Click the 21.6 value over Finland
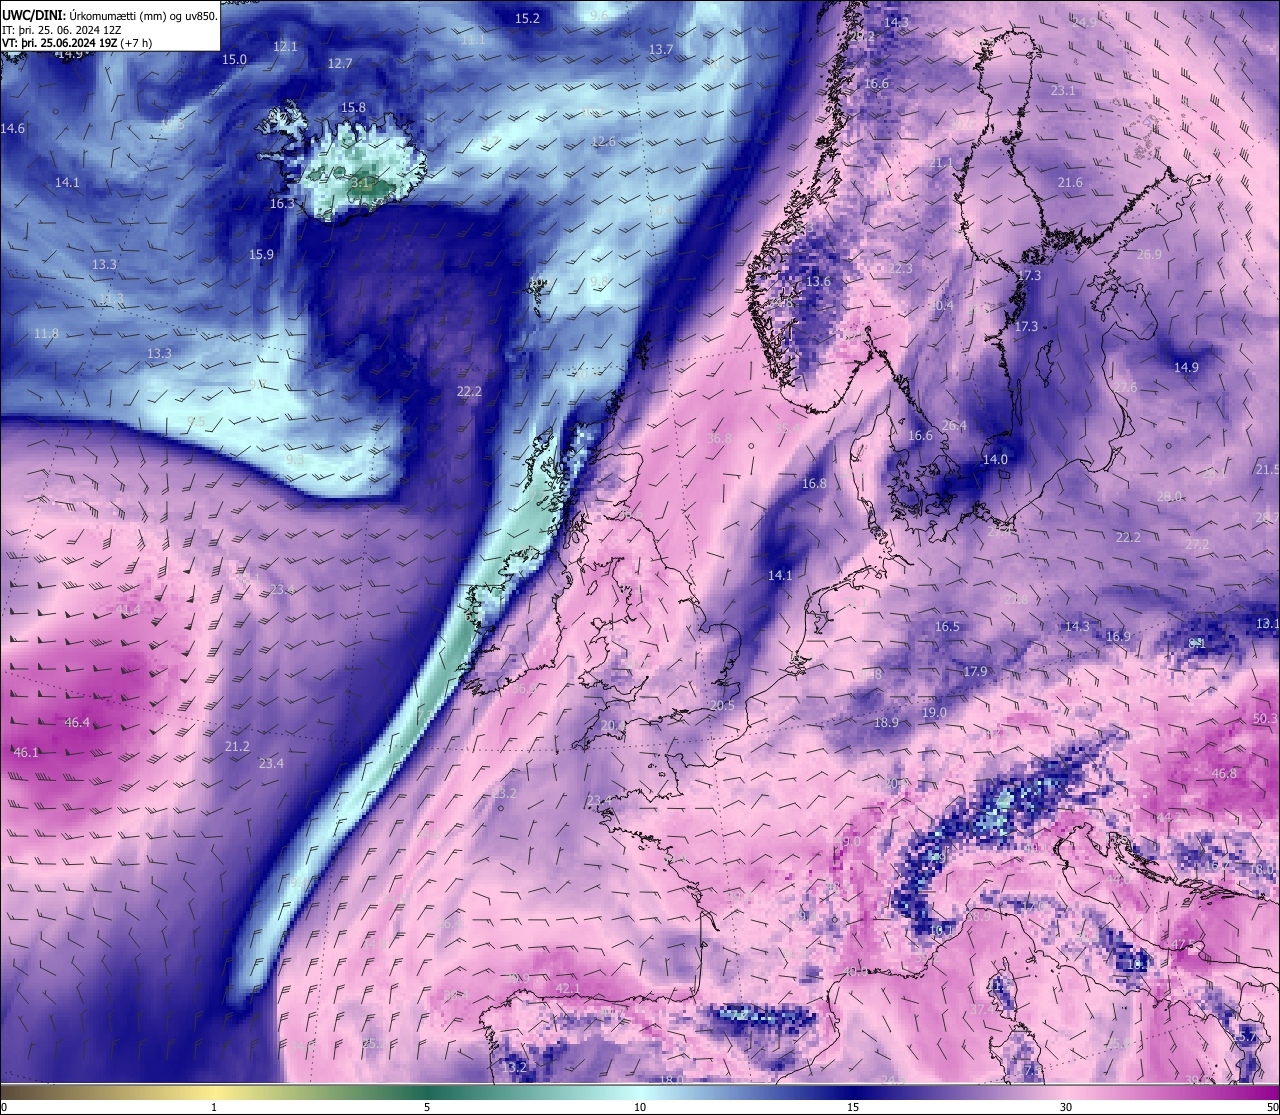Image resolution: width=1280 pixels, height=1115 pixels. [1070, 182]
